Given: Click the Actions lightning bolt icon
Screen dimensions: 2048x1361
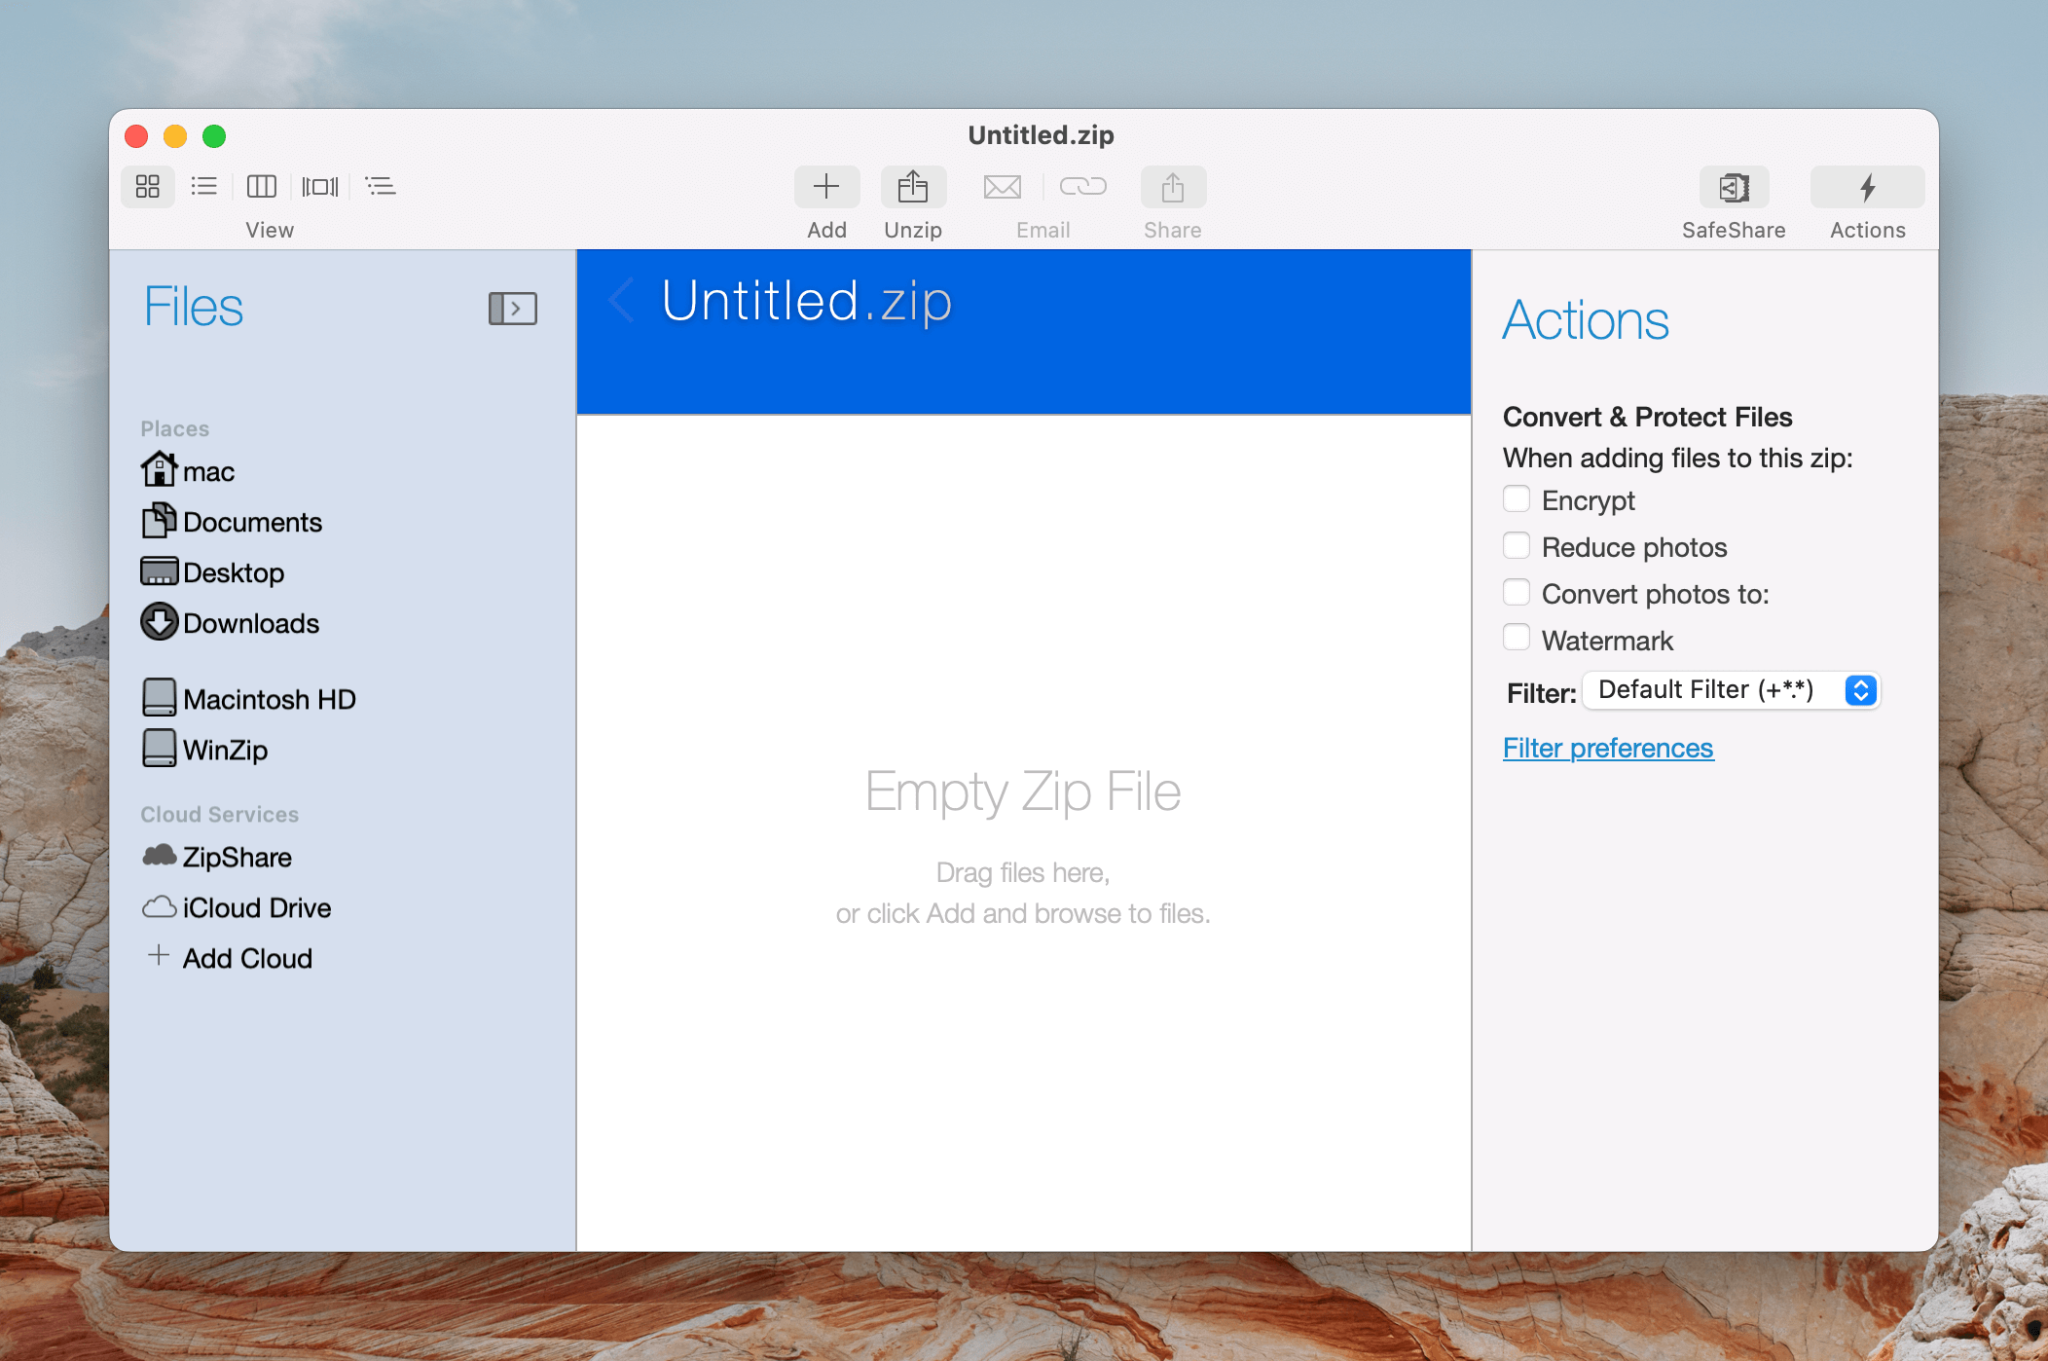Looking at the screenshot, I should [x=1866, y=186].
